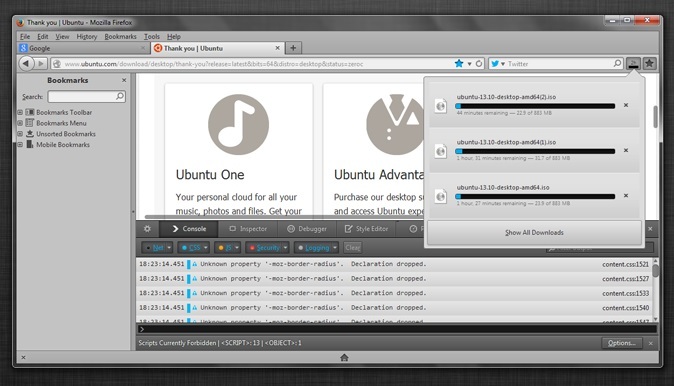
Task: Click the Ubuntu One music note icon
Action: pos(239,124)
